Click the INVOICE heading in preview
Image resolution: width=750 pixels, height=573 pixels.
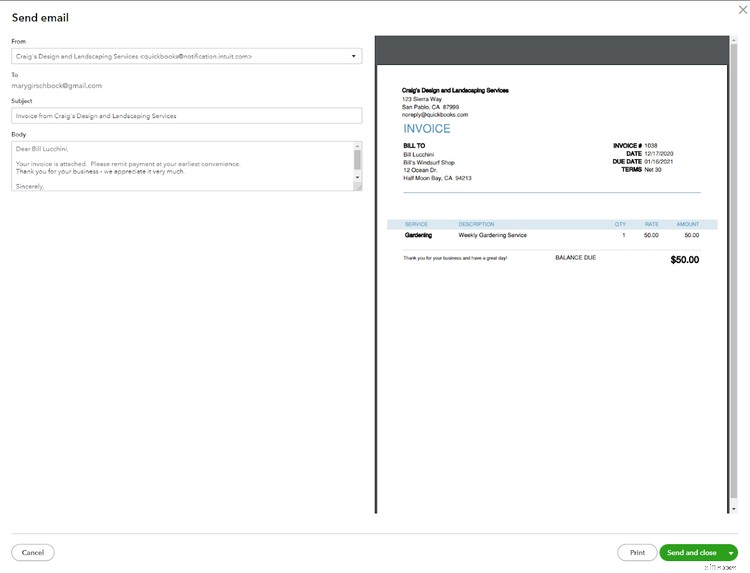coord(427,129)
